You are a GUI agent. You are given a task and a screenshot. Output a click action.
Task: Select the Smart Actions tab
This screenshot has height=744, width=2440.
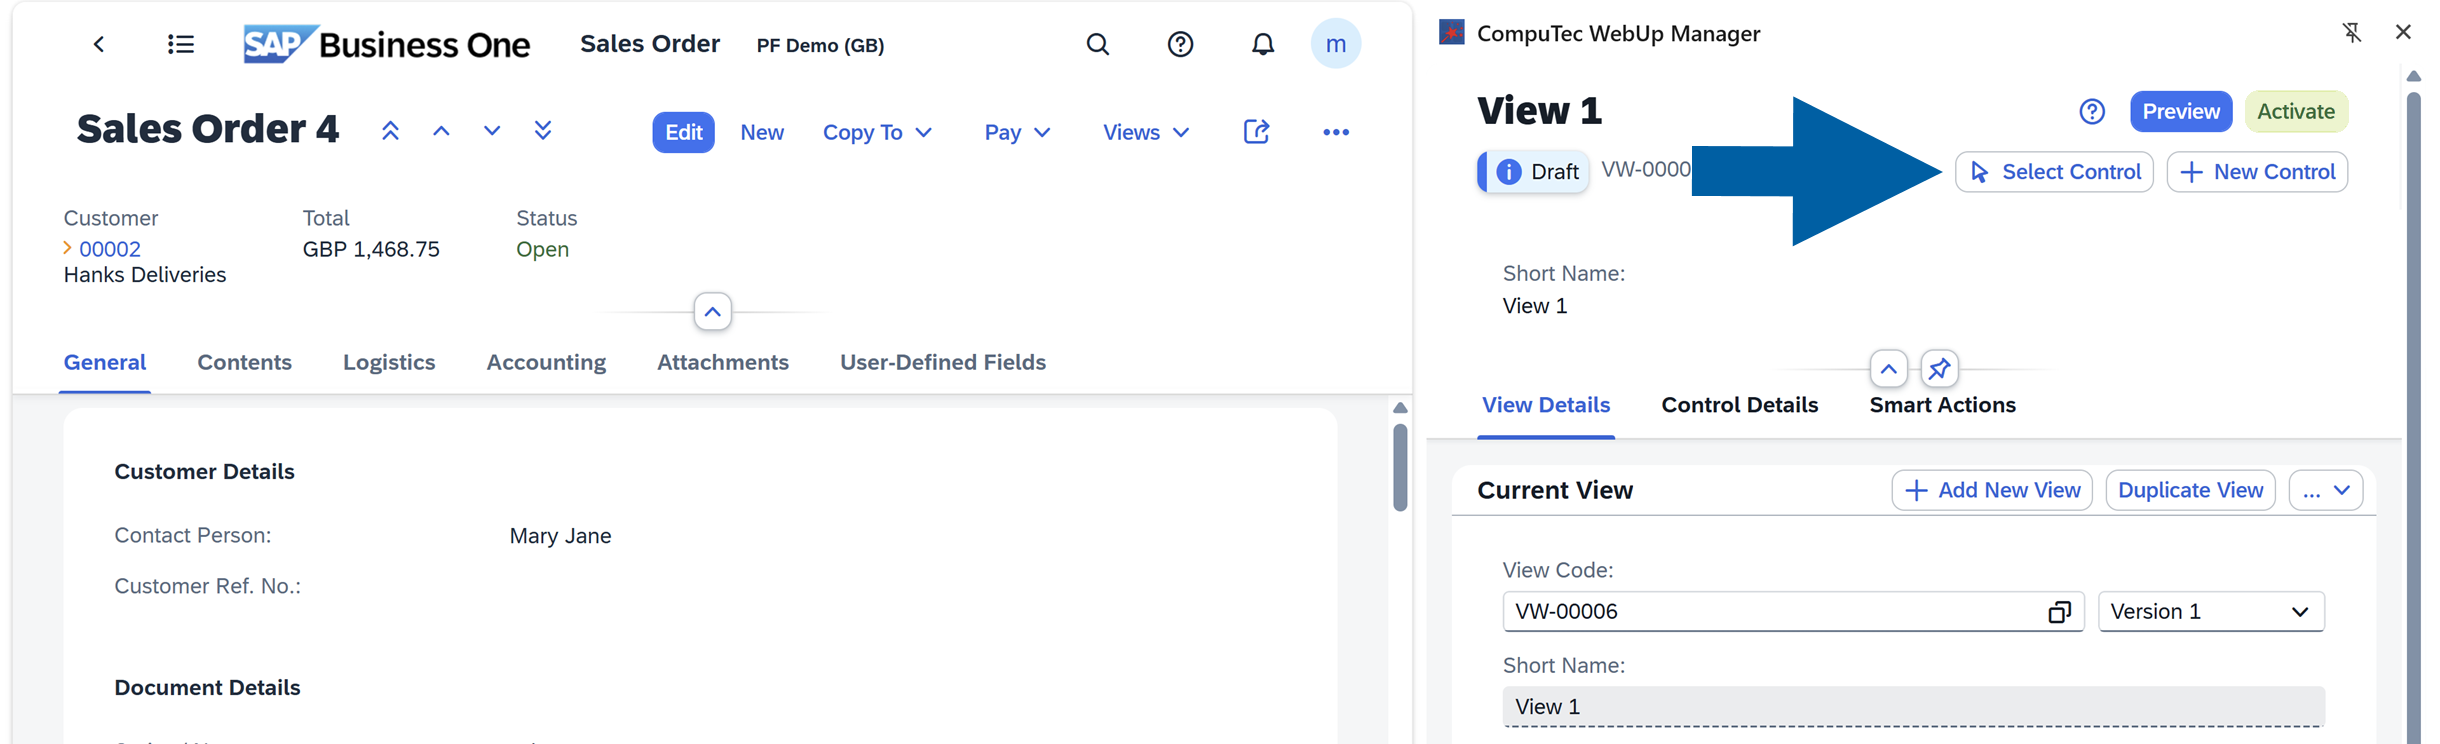(x=1943, y=405)
